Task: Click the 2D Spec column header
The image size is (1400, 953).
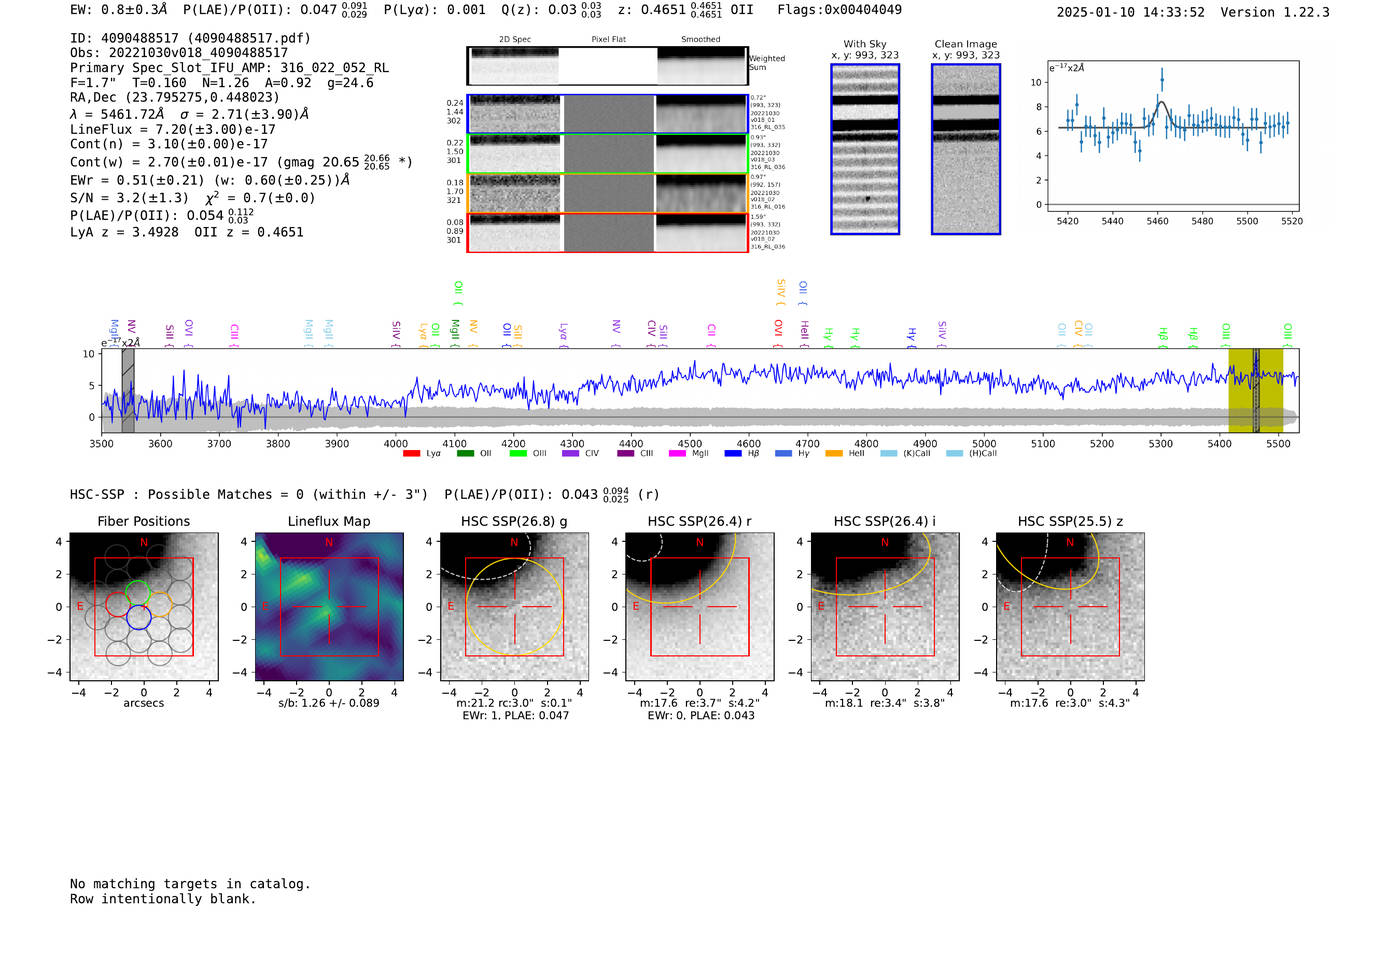Action: [515, 40]
